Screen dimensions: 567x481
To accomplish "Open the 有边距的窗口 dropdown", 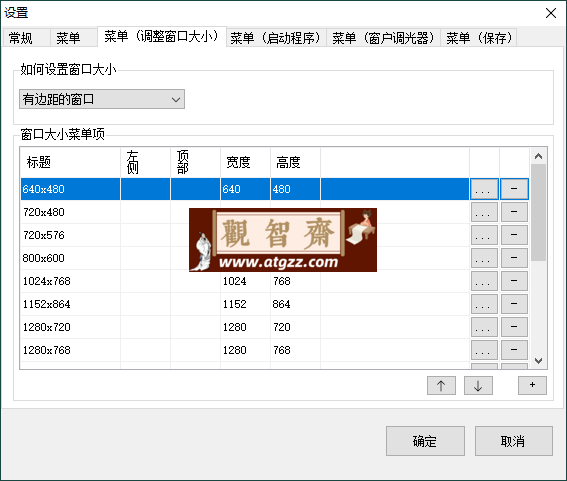I will 102,99.
